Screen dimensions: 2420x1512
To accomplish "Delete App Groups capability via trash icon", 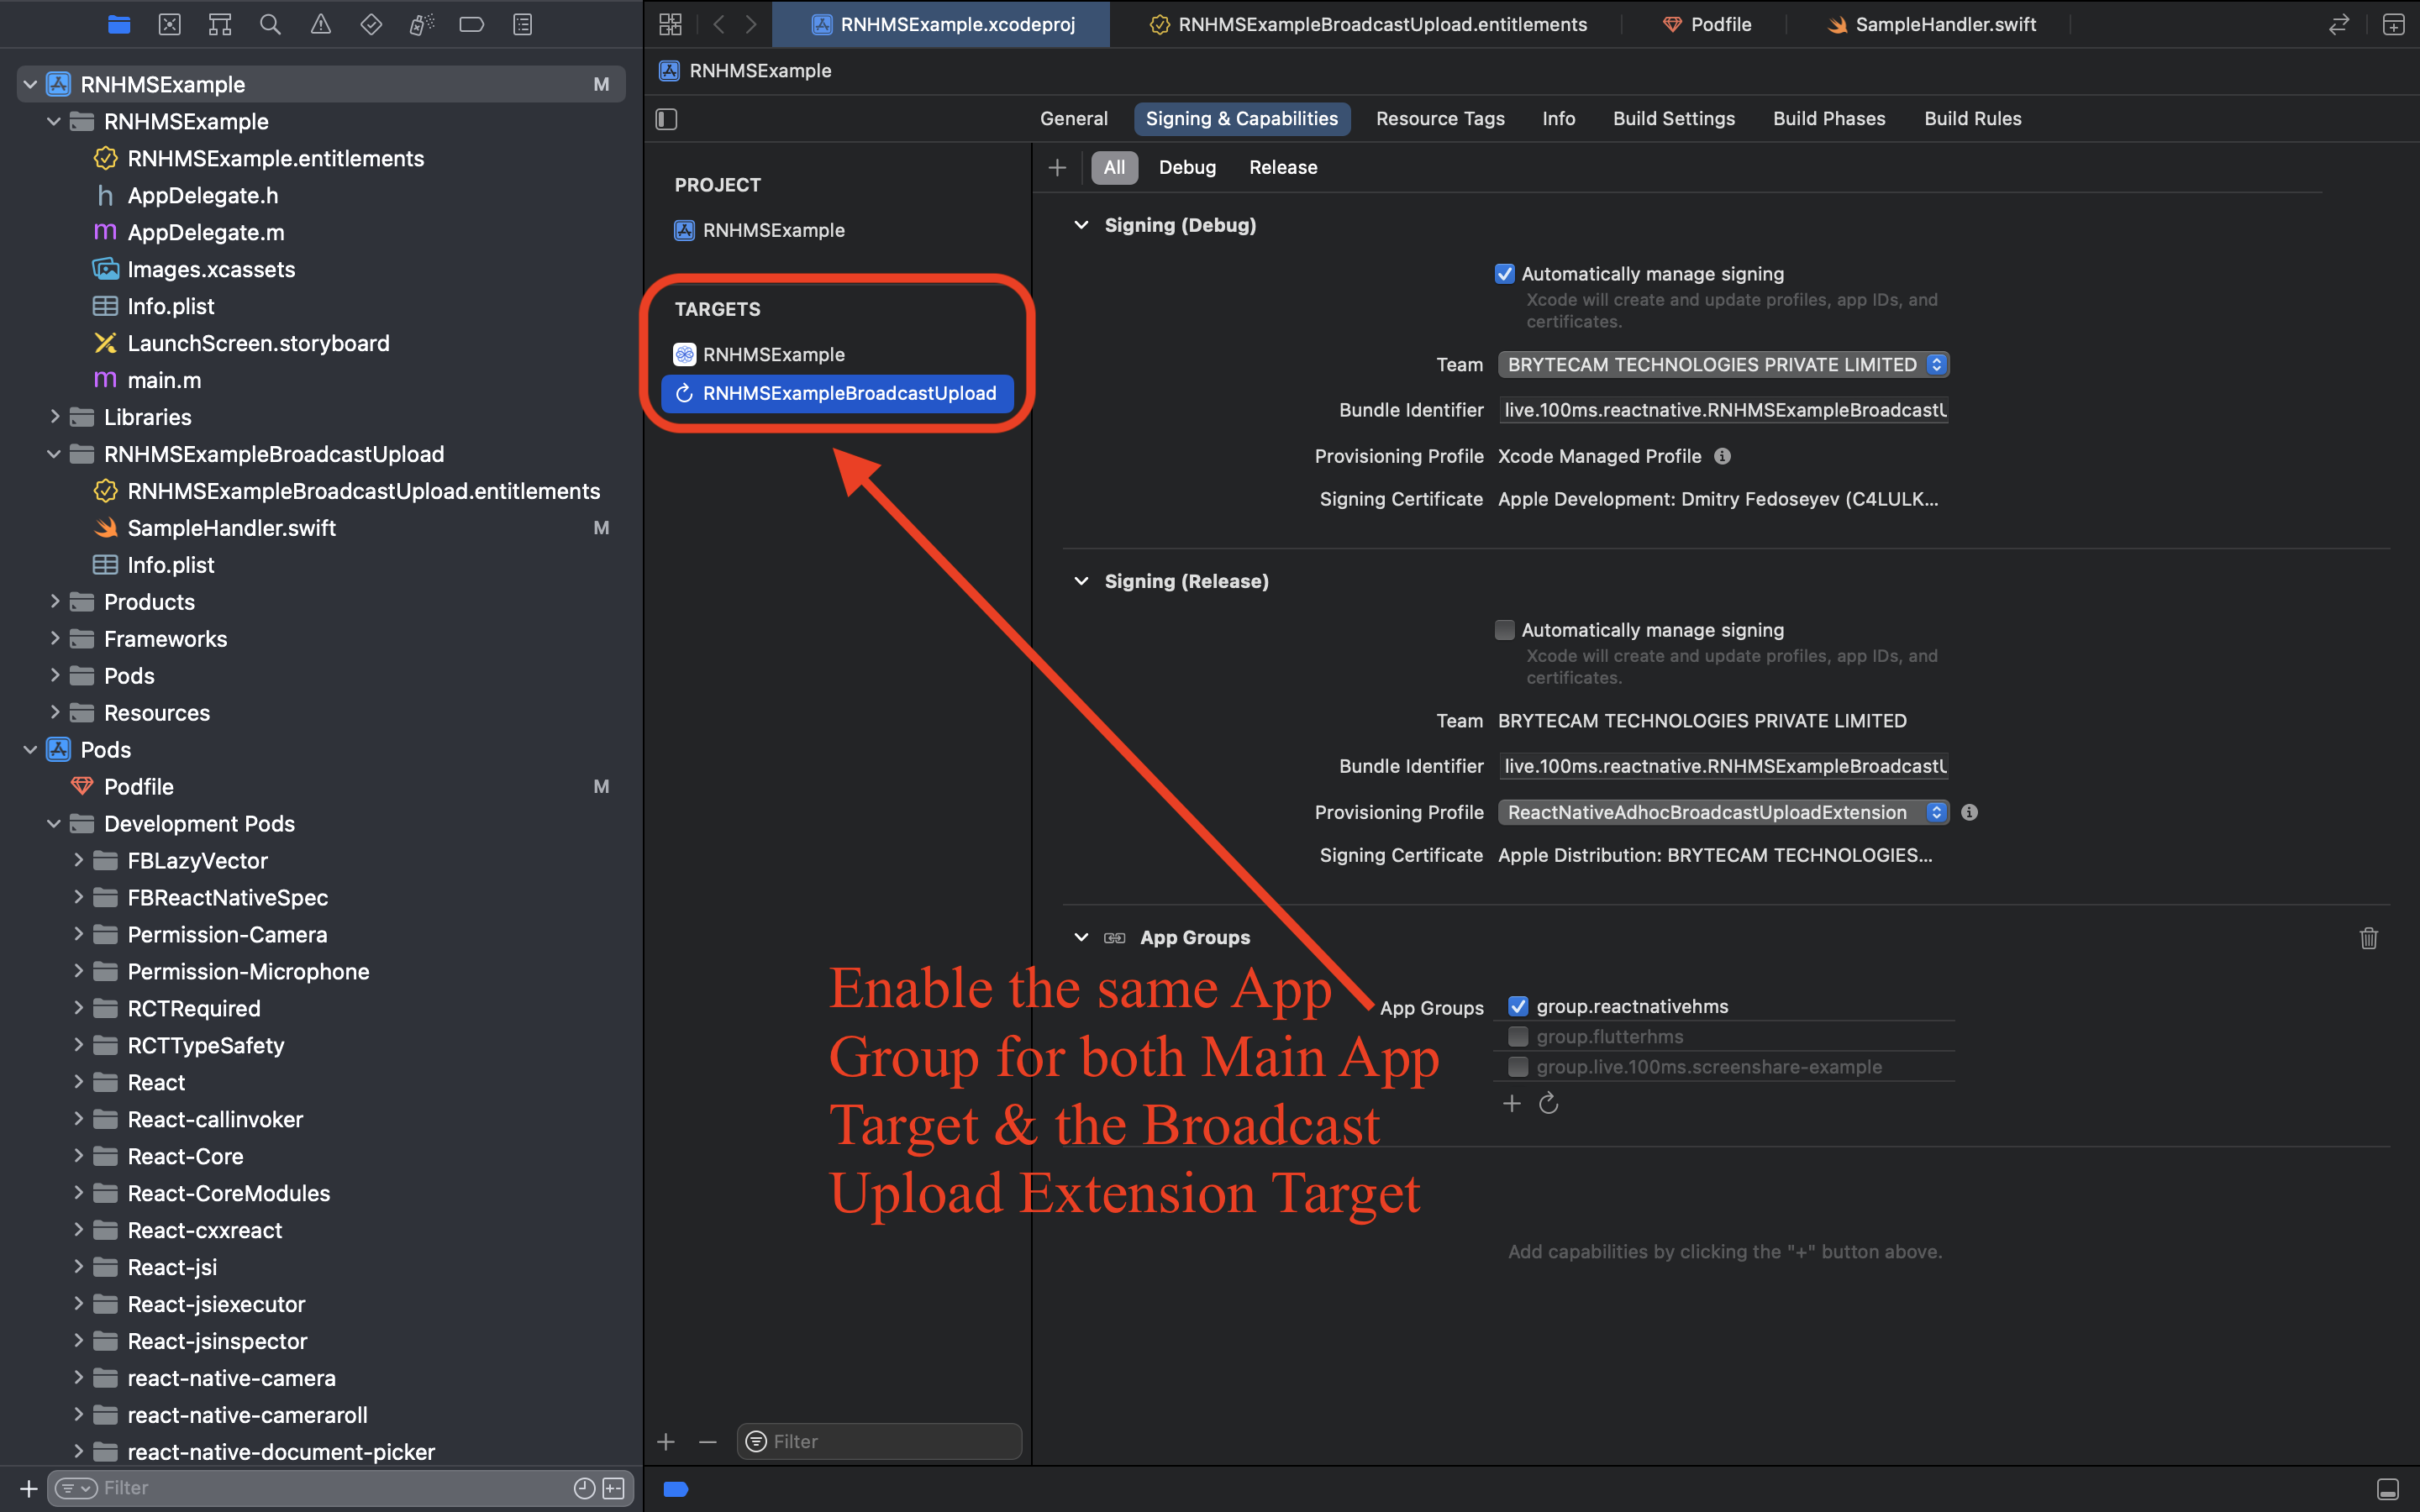I will (2369, 938).
